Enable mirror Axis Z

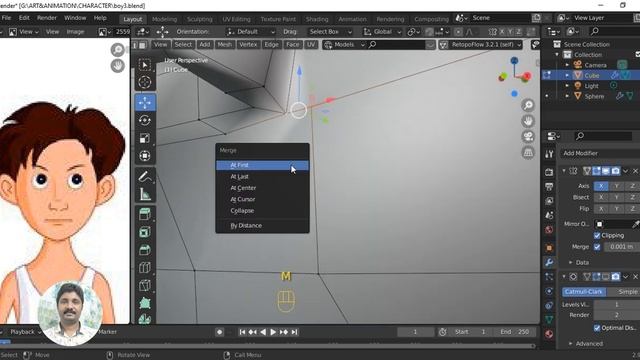point(632,186)
